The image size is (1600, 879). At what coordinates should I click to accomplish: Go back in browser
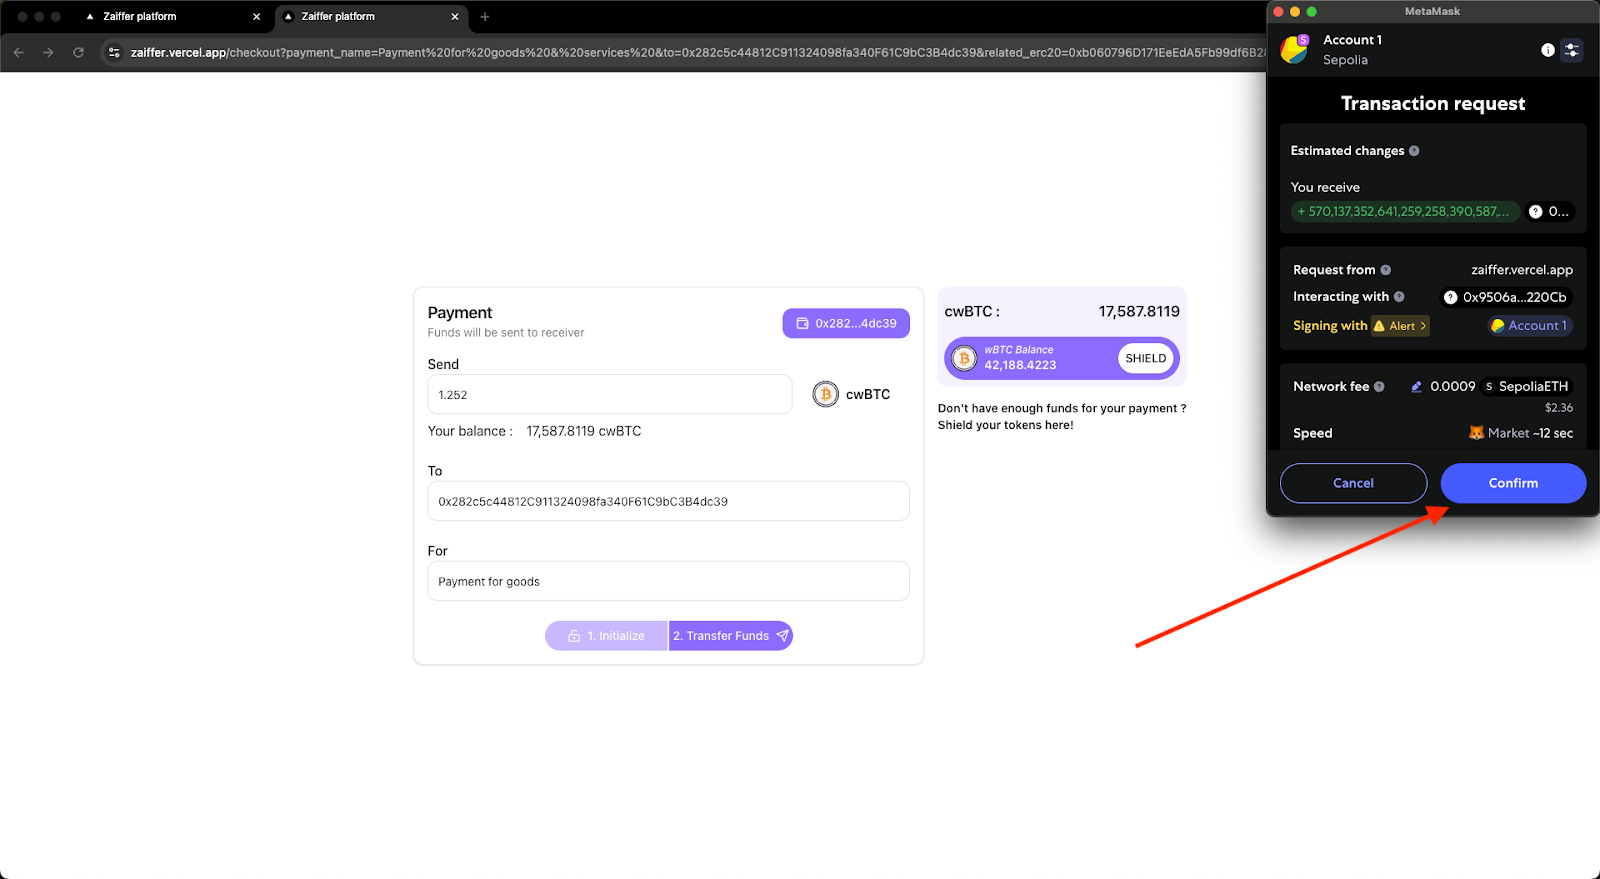(18, 52)
